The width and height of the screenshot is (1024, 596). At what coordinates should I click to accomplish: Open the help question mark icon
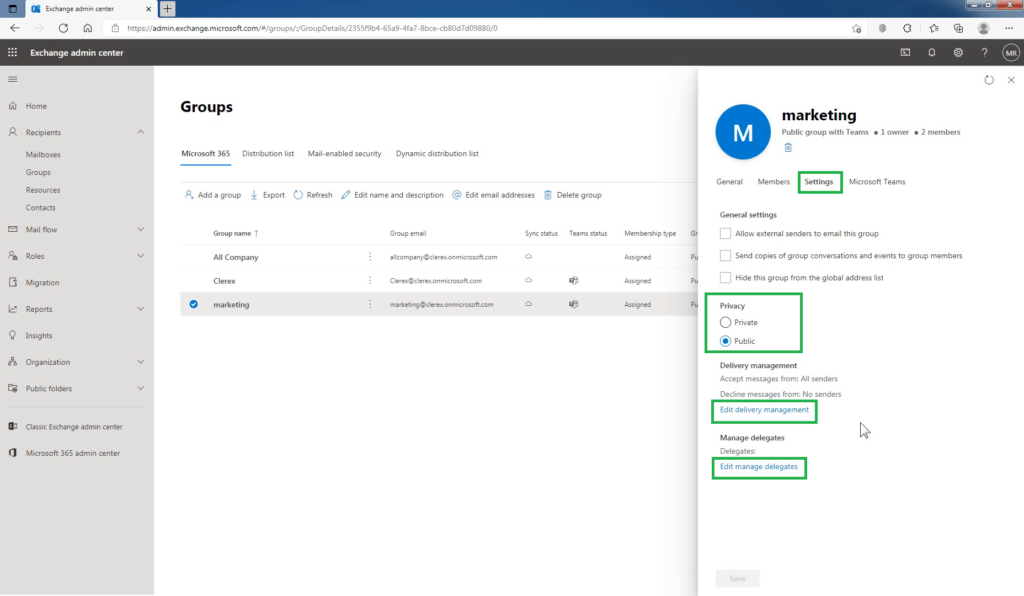click(x=984, y=52)
